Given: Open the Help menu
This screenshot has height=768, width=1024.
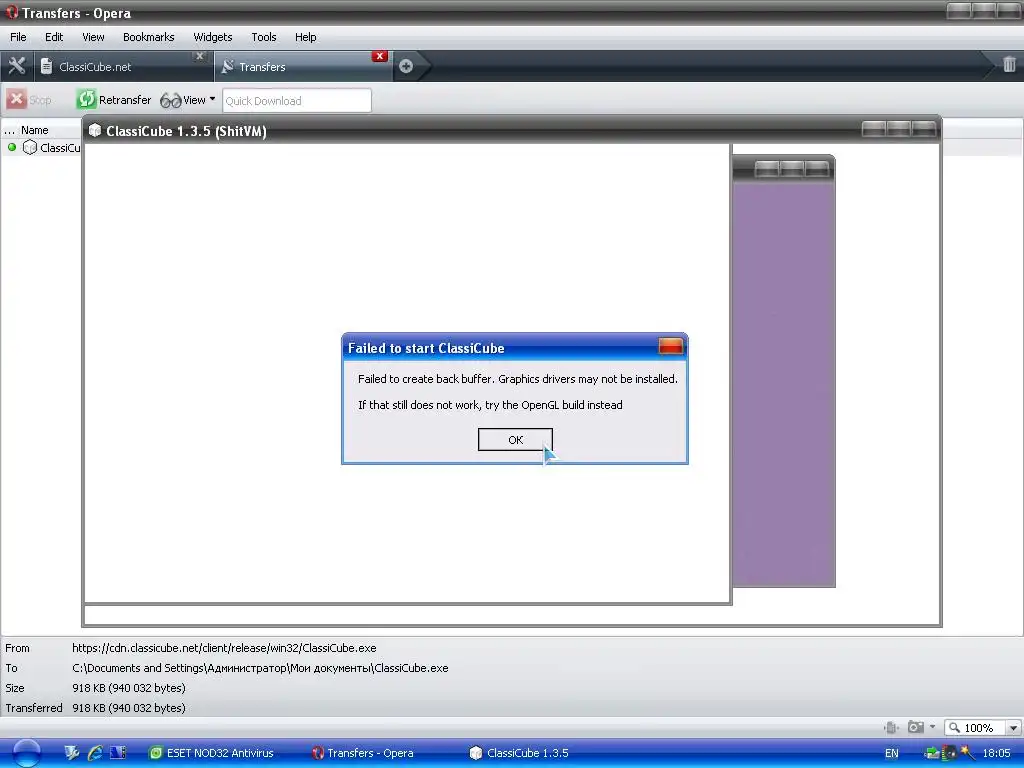Looking at the screenshot, I should coord(306,37).
